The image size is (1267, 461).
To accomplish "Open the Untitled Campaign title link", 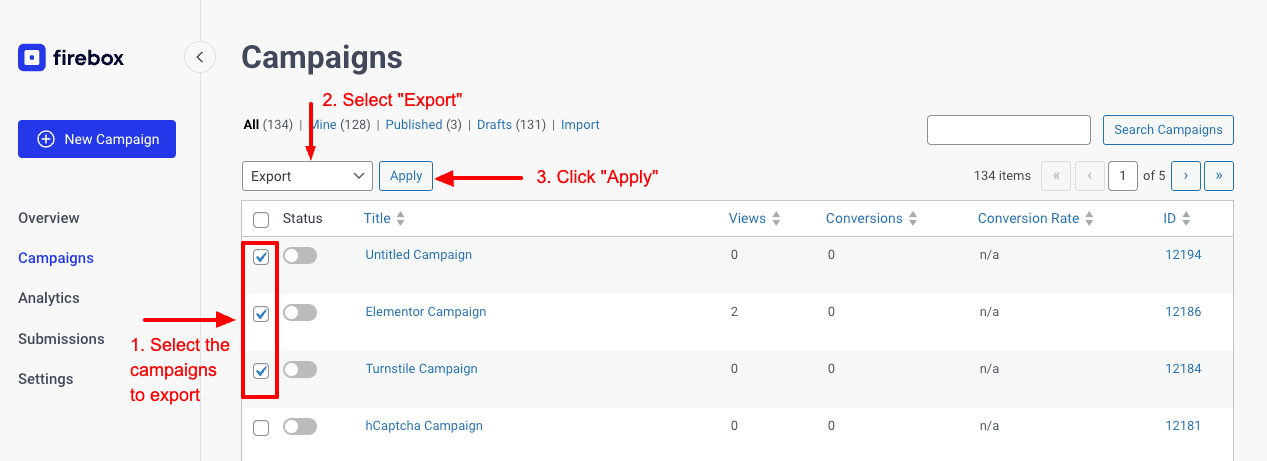I will [x=418, y=255].
